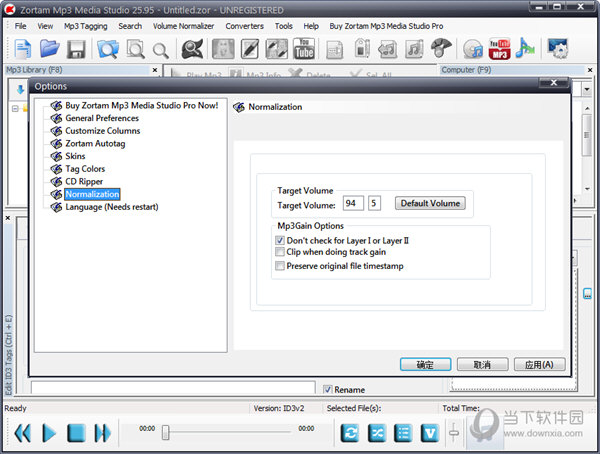Open the Search menu

(x=130, y=26)
